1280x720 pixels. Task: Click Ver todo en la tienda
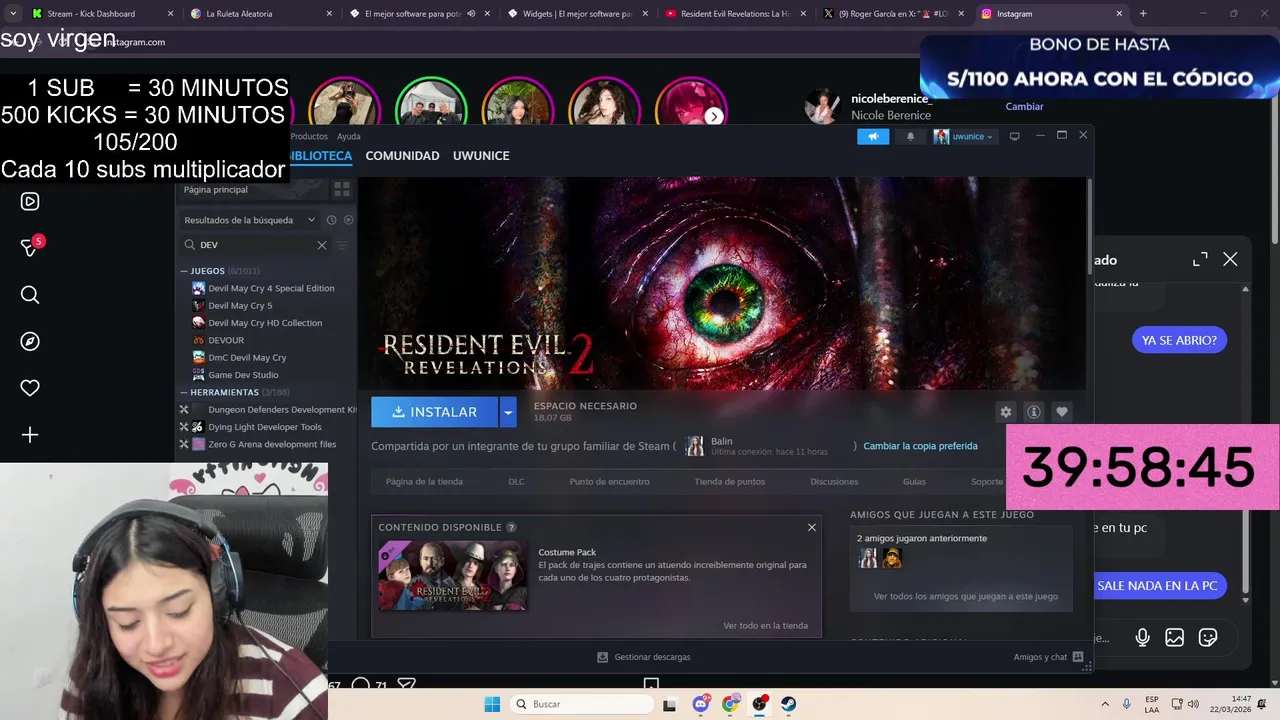[x=765, y=626]
